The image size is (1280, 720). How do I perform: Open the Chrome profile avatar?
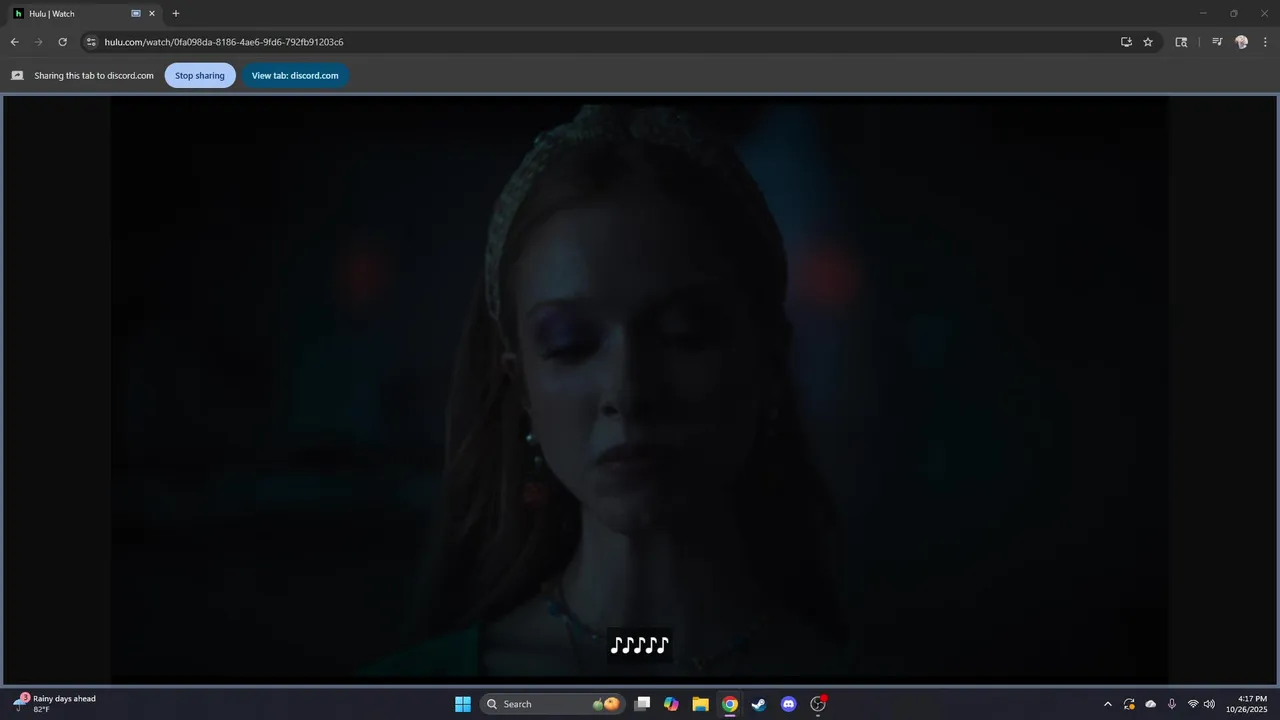click(1242, 42)
